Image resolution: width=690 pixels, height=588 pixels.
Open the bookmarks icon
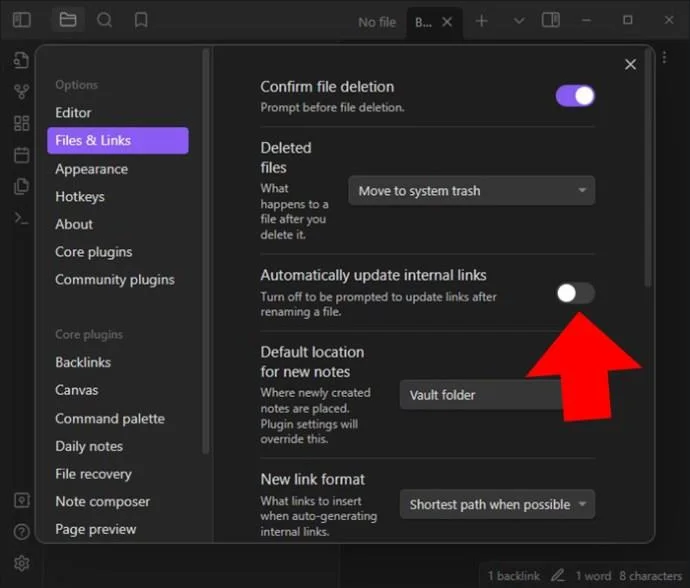tap(141, 20)
